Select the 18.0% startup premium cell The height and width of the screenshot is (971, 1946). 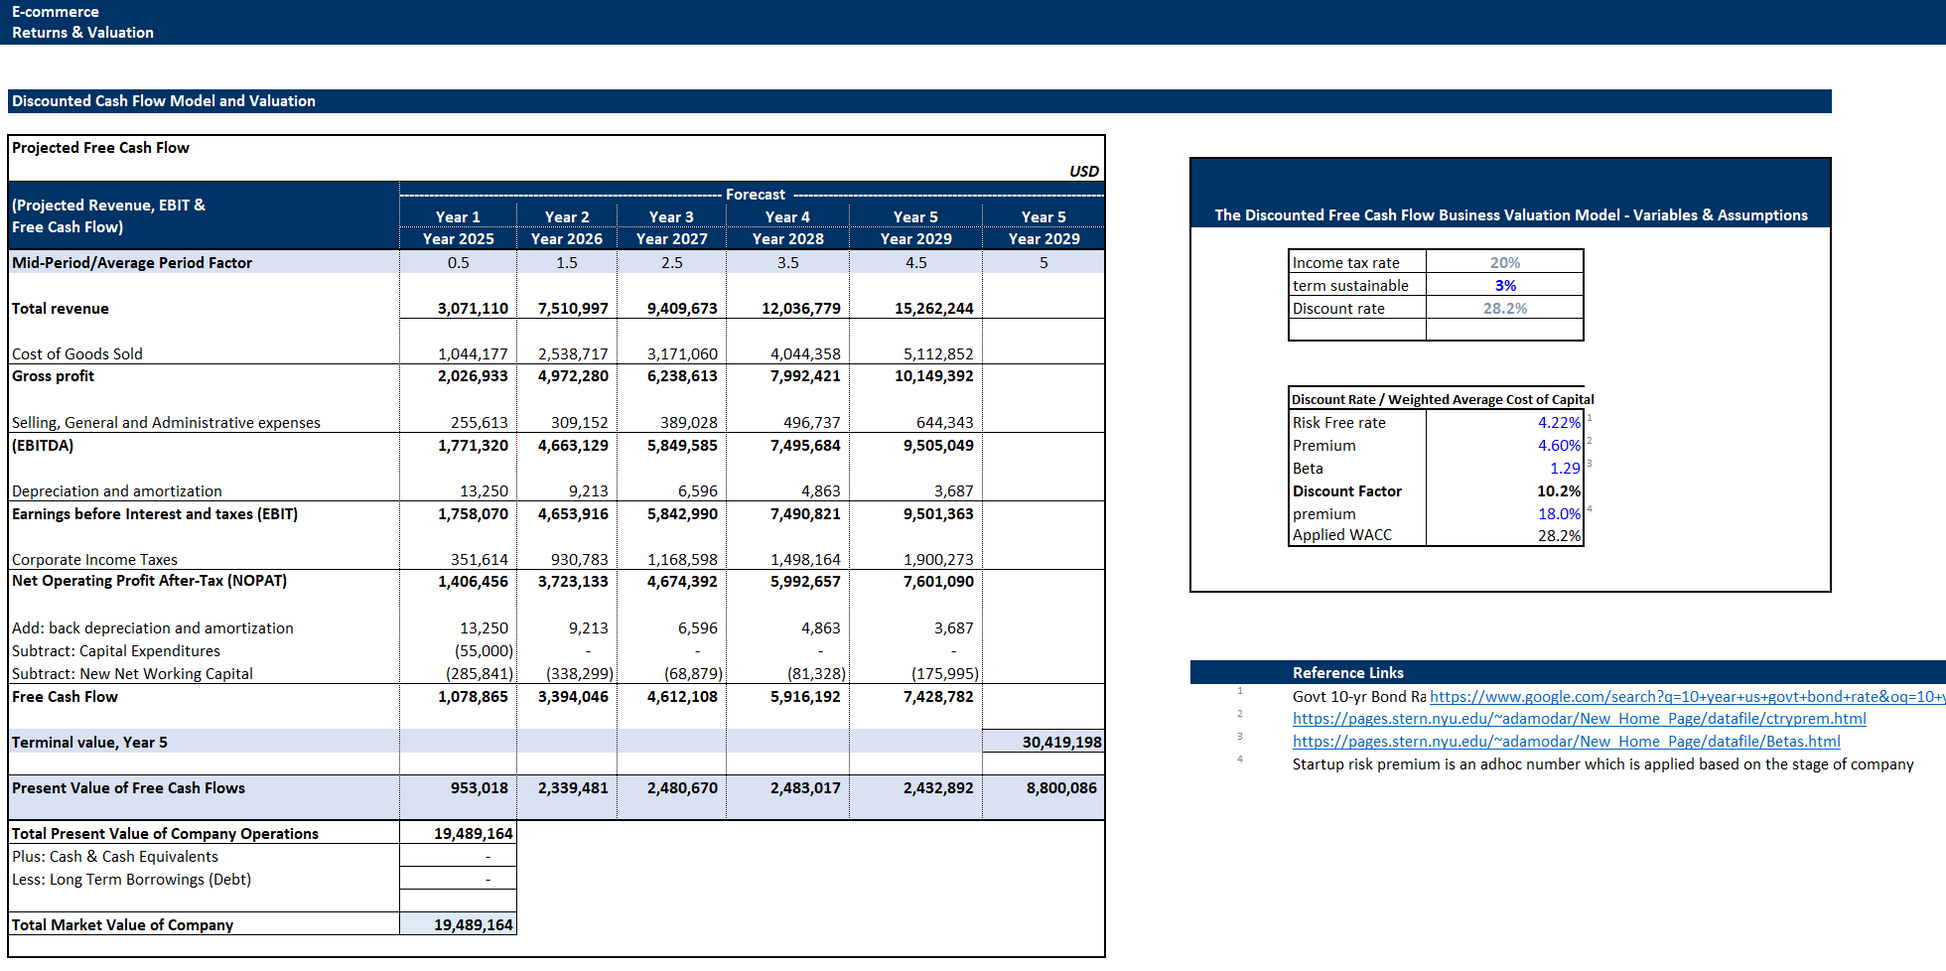point(1504,514)
